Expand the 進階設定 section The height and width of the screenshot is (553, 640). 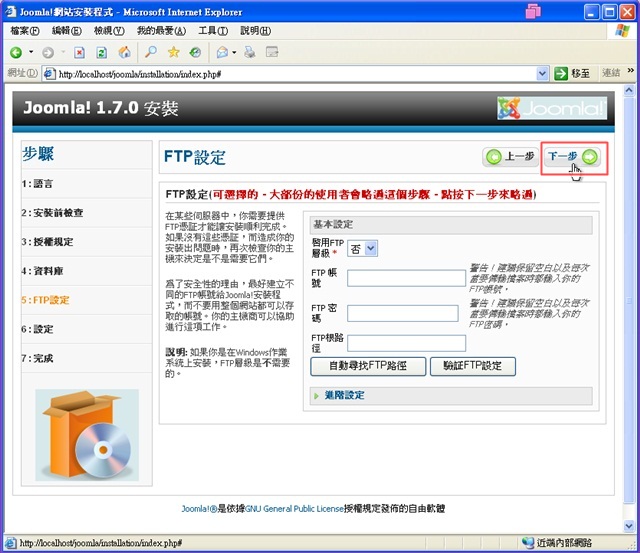pos(344,395)
